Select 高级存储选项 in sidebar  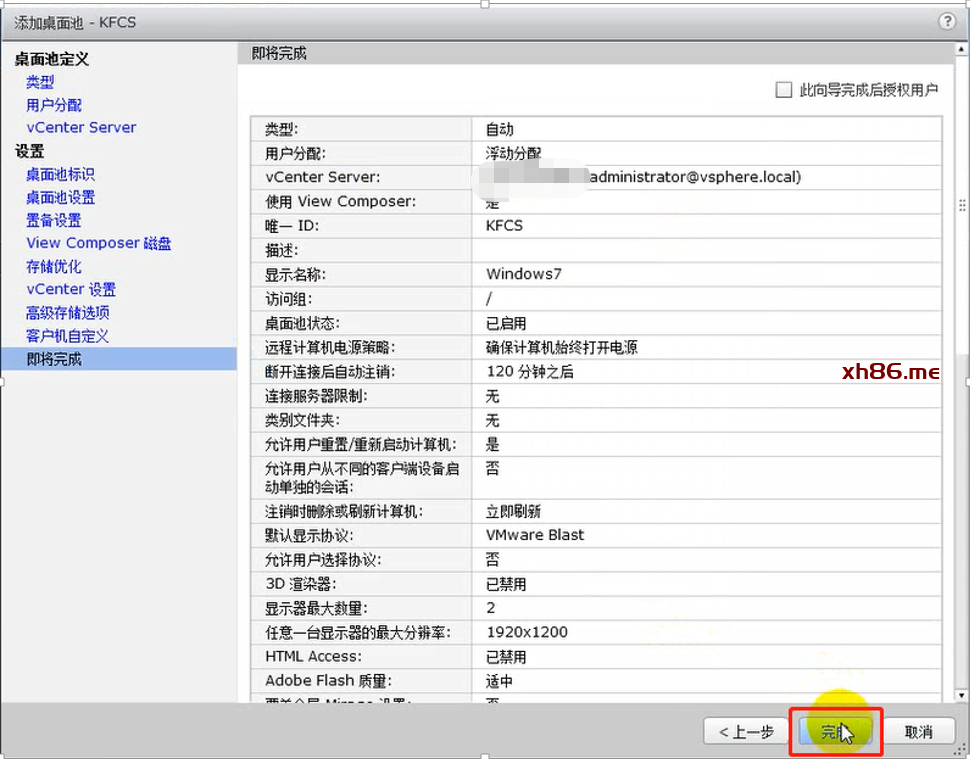(67, 312)
